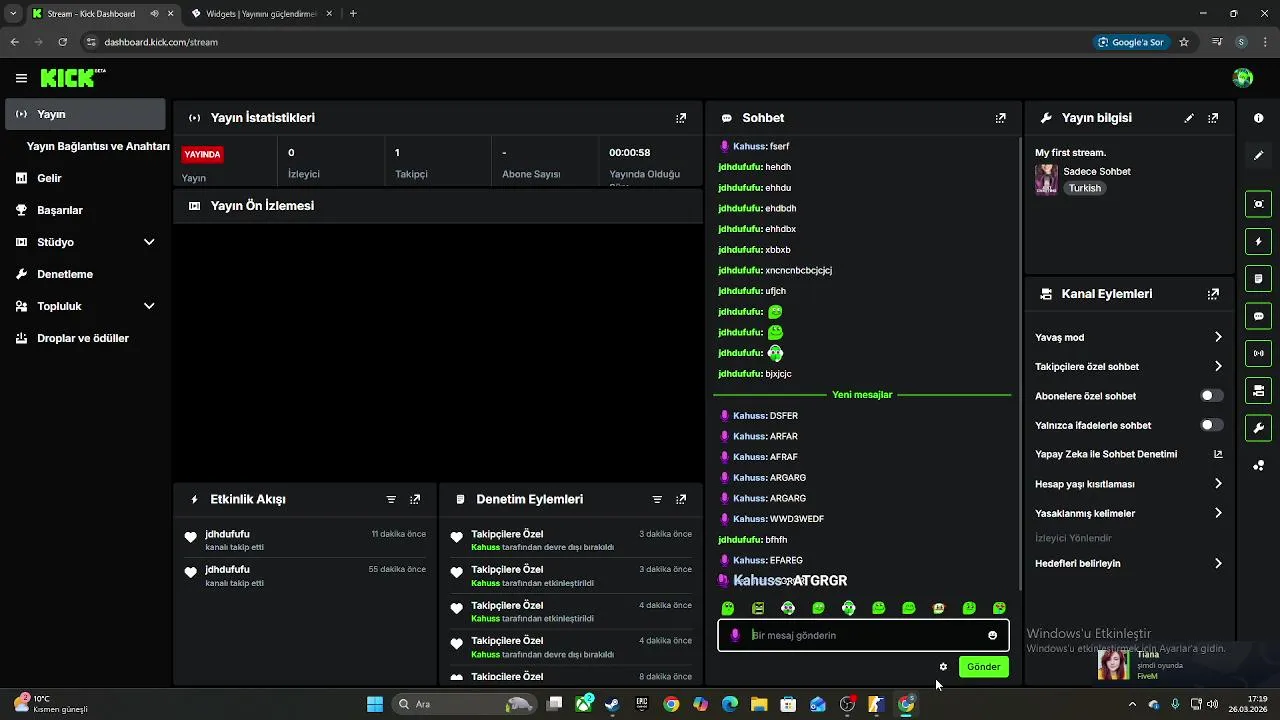Pop out the Etkinlik Akışı panel
The image size is (1280, 720).
415,499
